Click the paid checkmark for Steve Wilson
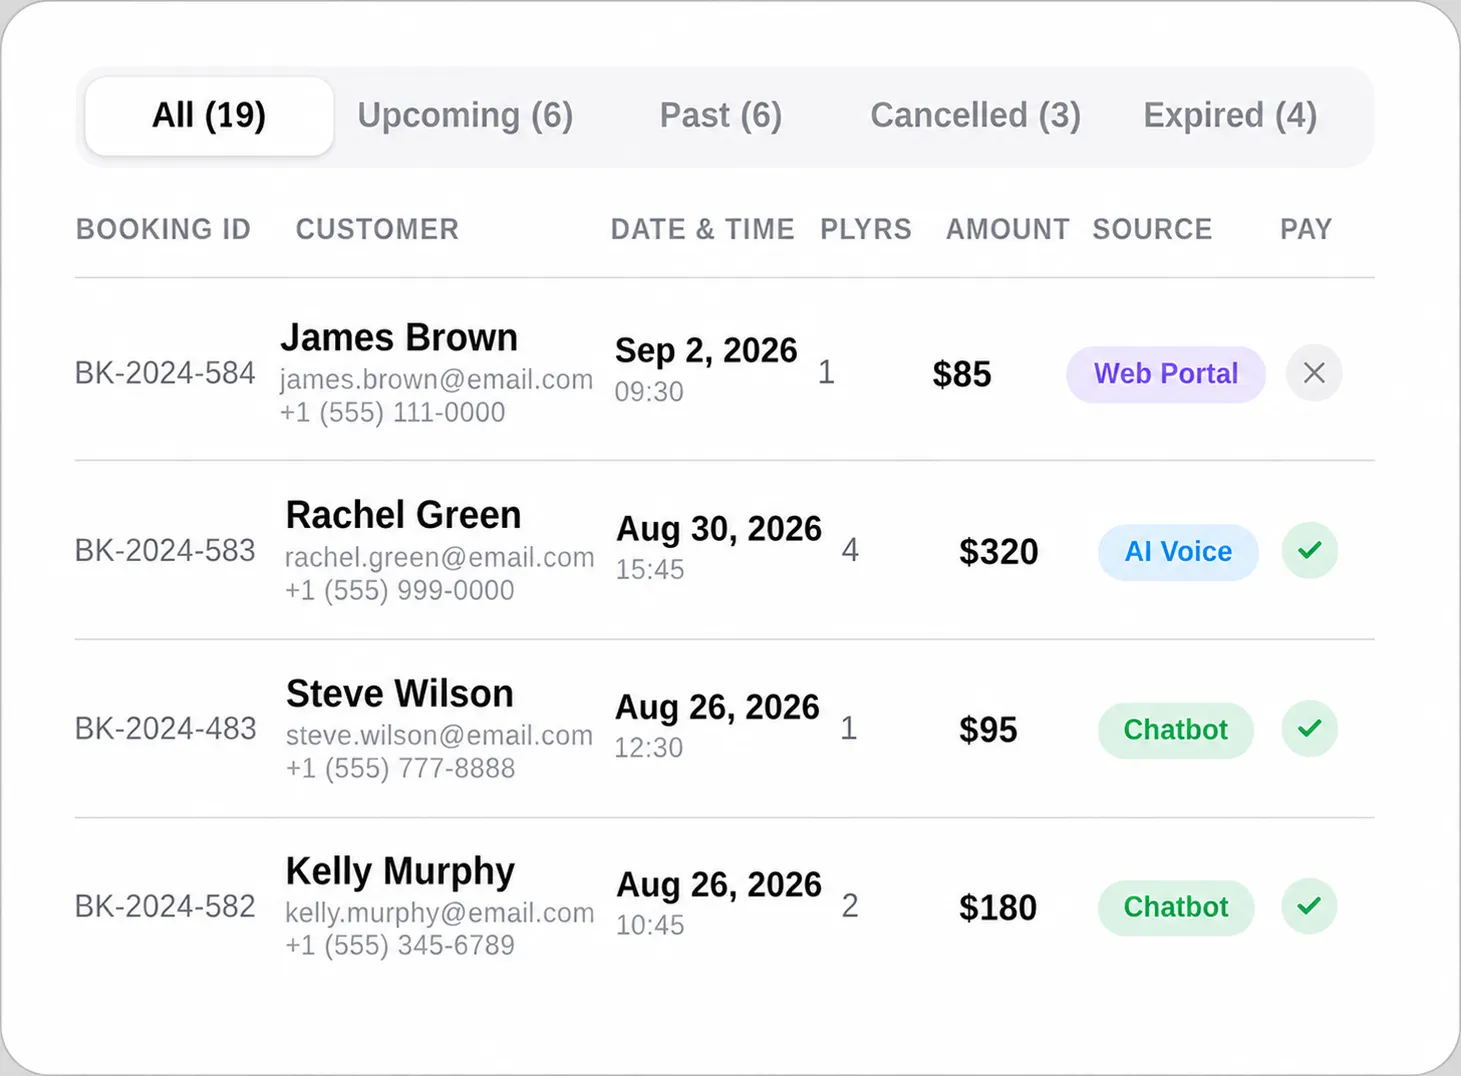The image size is (1461, 1076). (1310, 728)
